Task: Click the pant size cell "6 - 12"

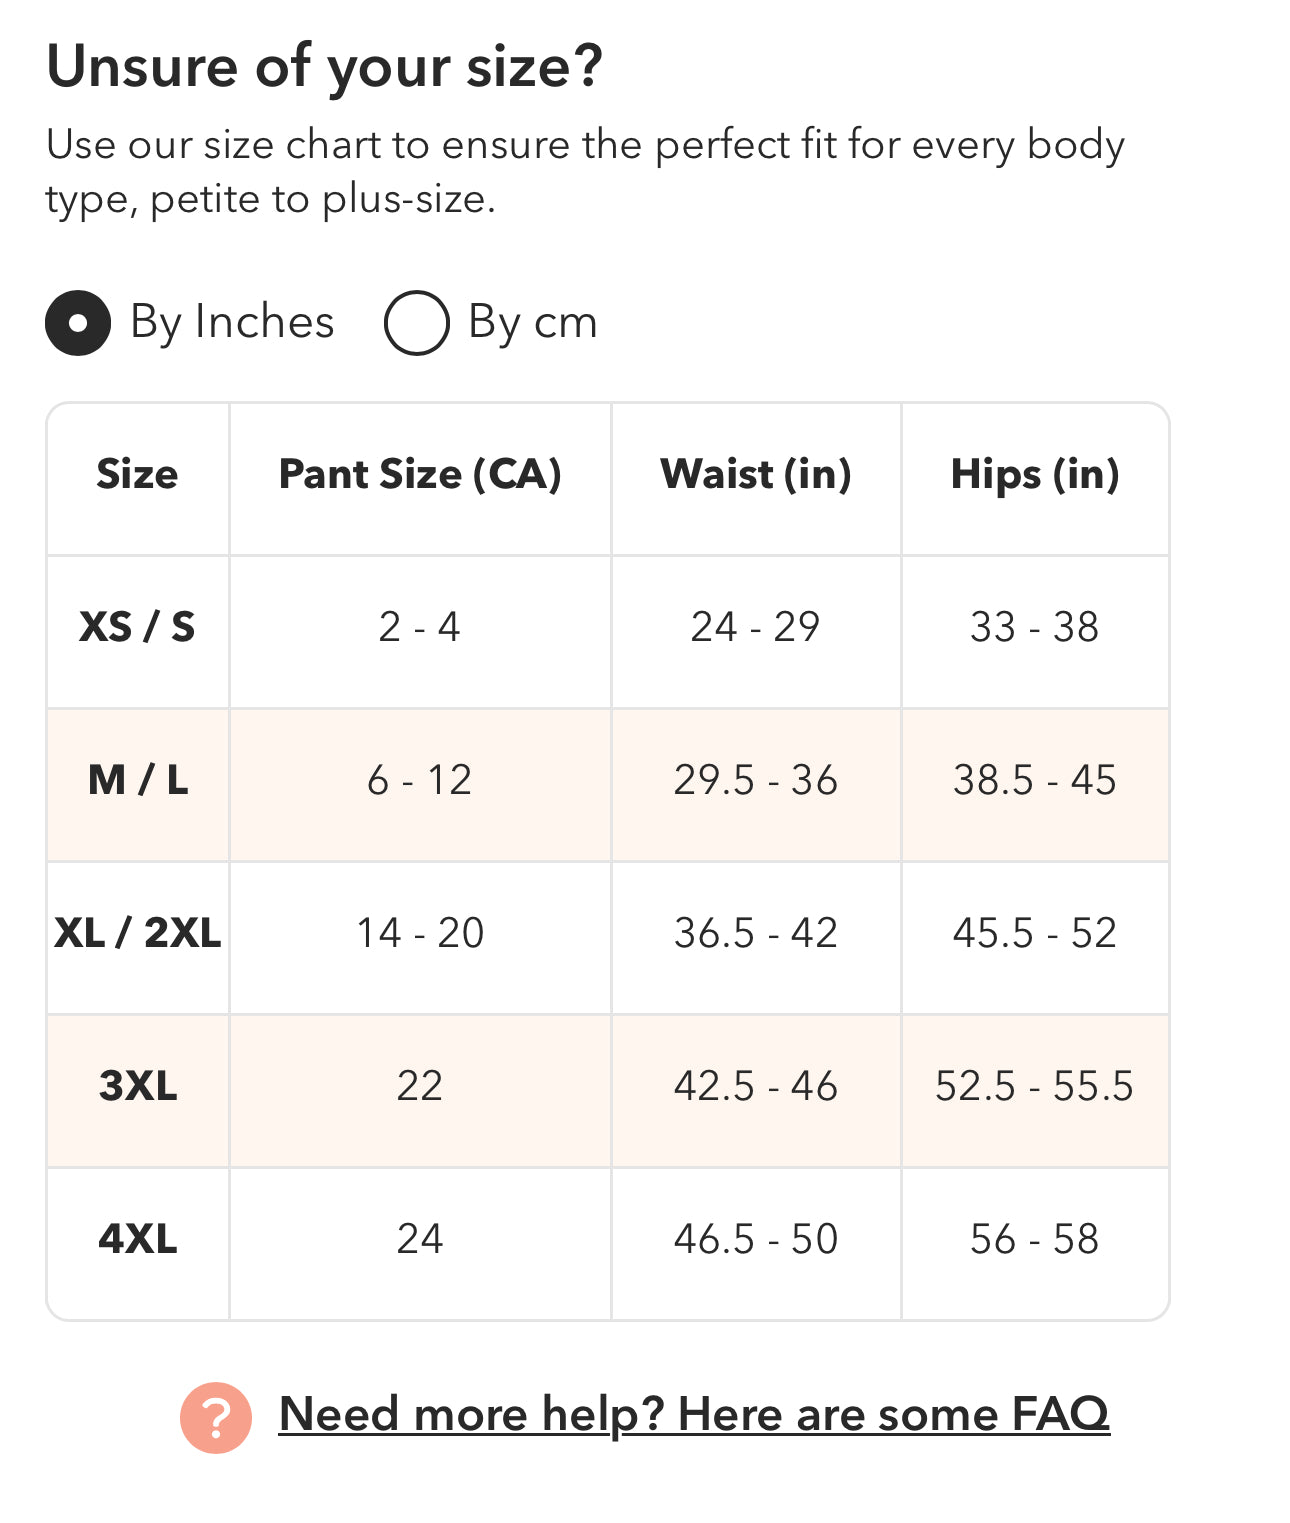Action: pyautogui.click(x=420, y=780)
